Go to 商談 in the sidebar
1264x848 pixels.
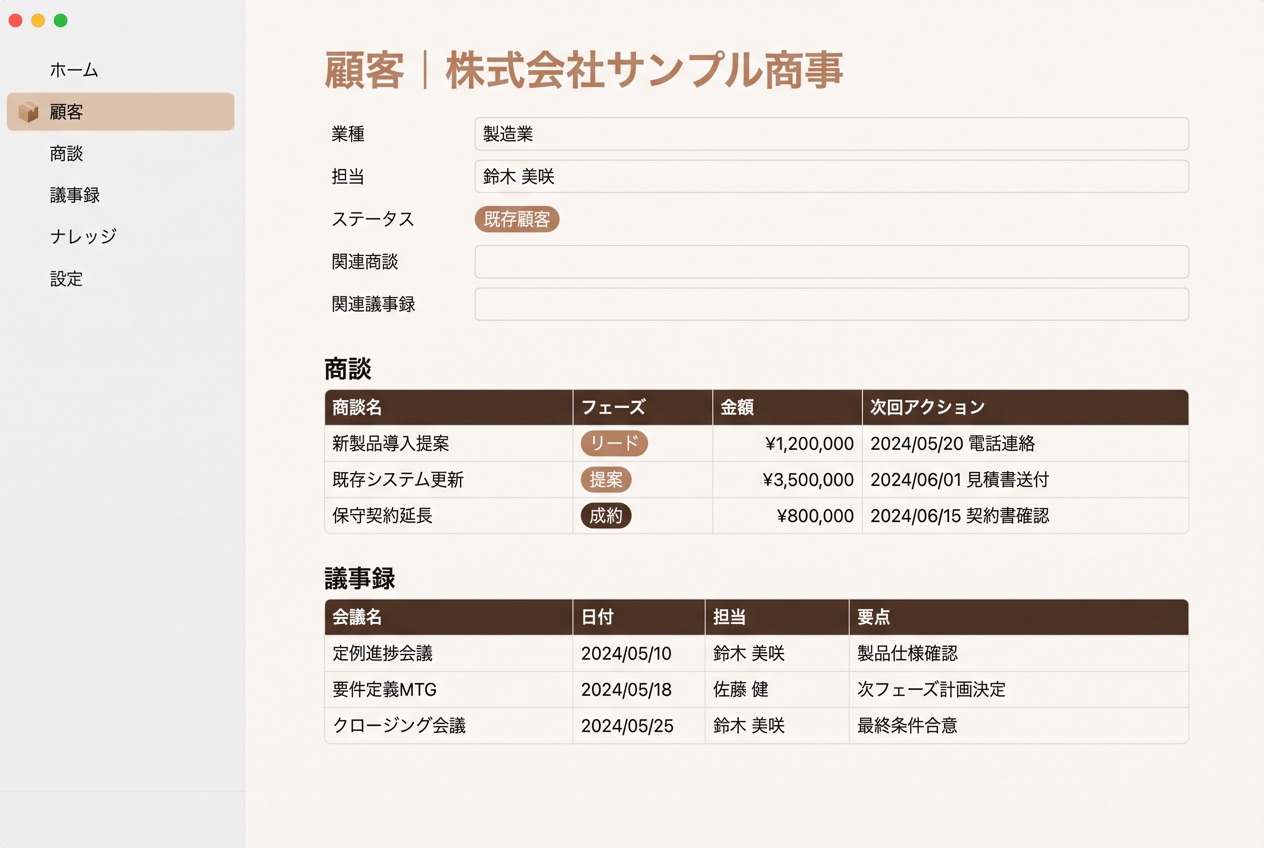tap(66, 154)
